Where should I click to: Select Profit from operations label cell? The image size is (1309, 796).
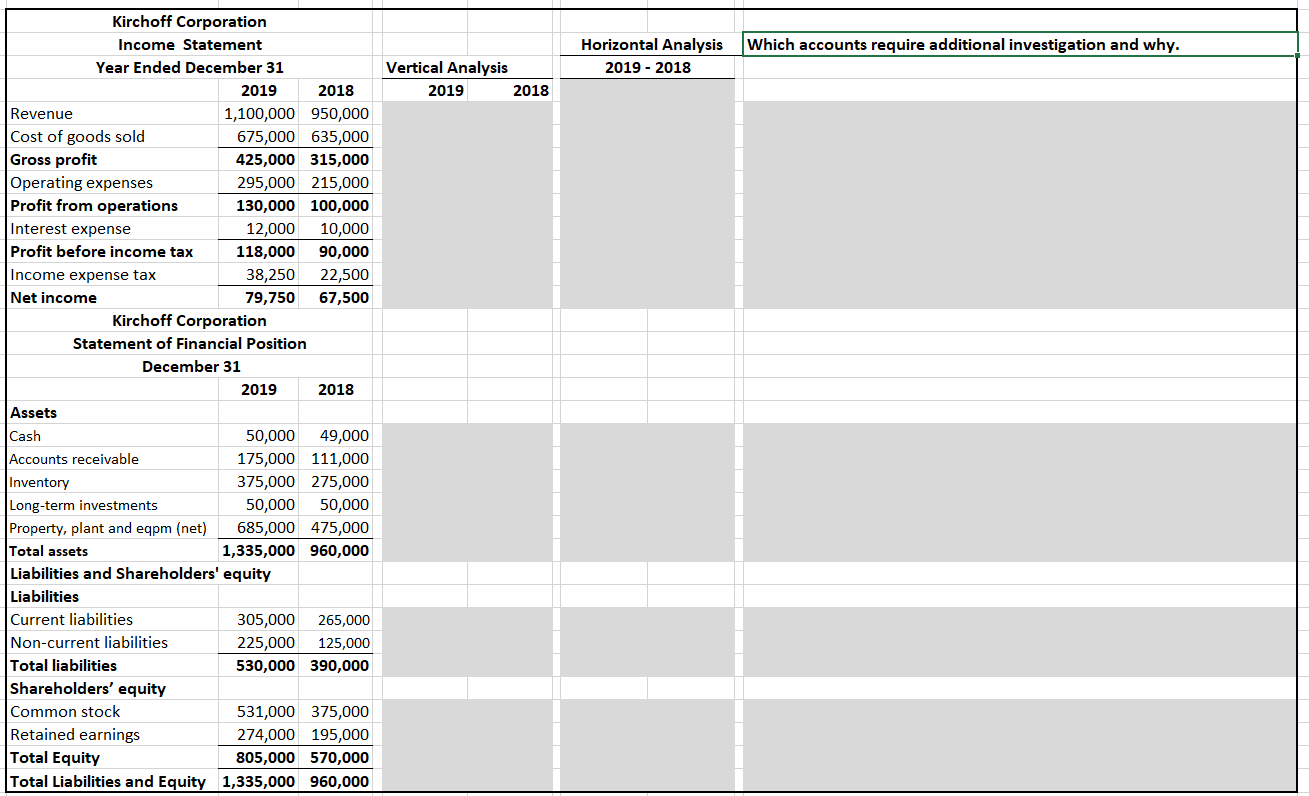tap(94, 206)
